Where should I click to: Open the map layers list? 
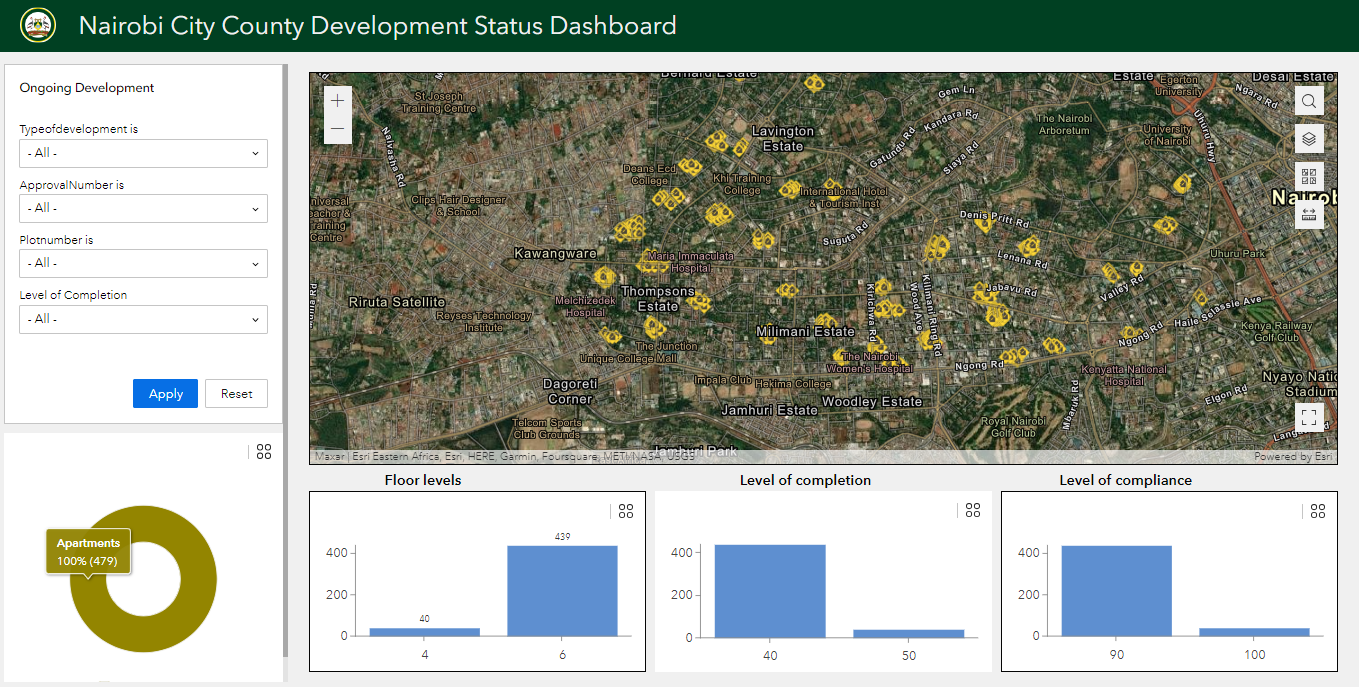tap(1309, 139)
